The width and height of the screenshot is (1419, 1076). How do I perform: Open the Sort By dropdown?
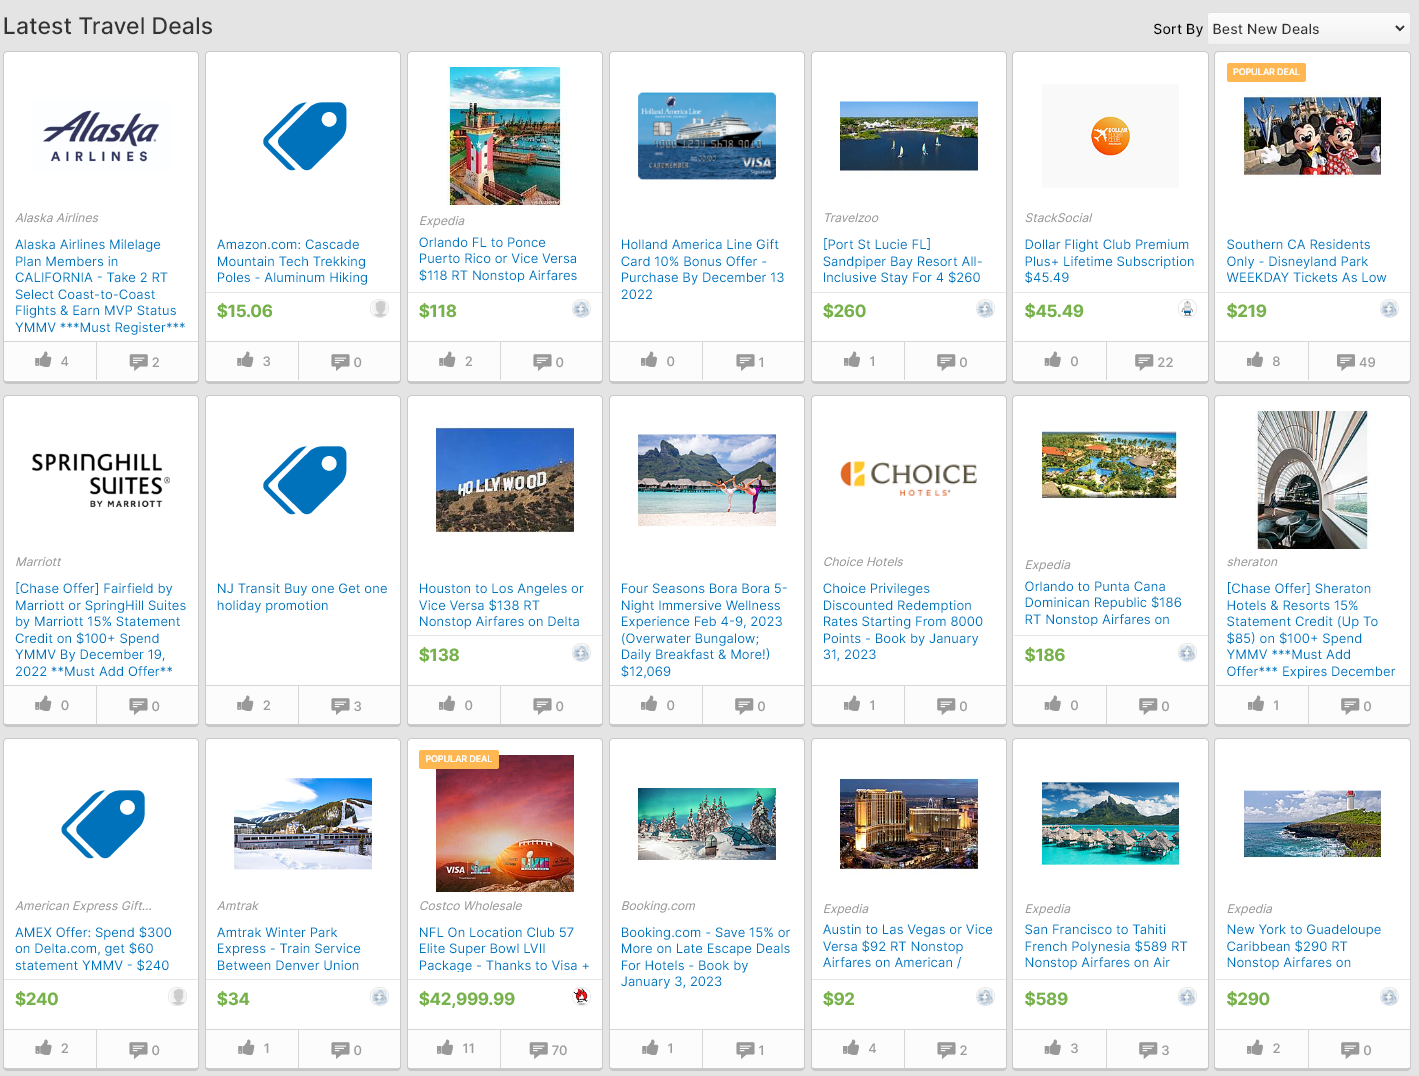click(x=1309, y=29)
